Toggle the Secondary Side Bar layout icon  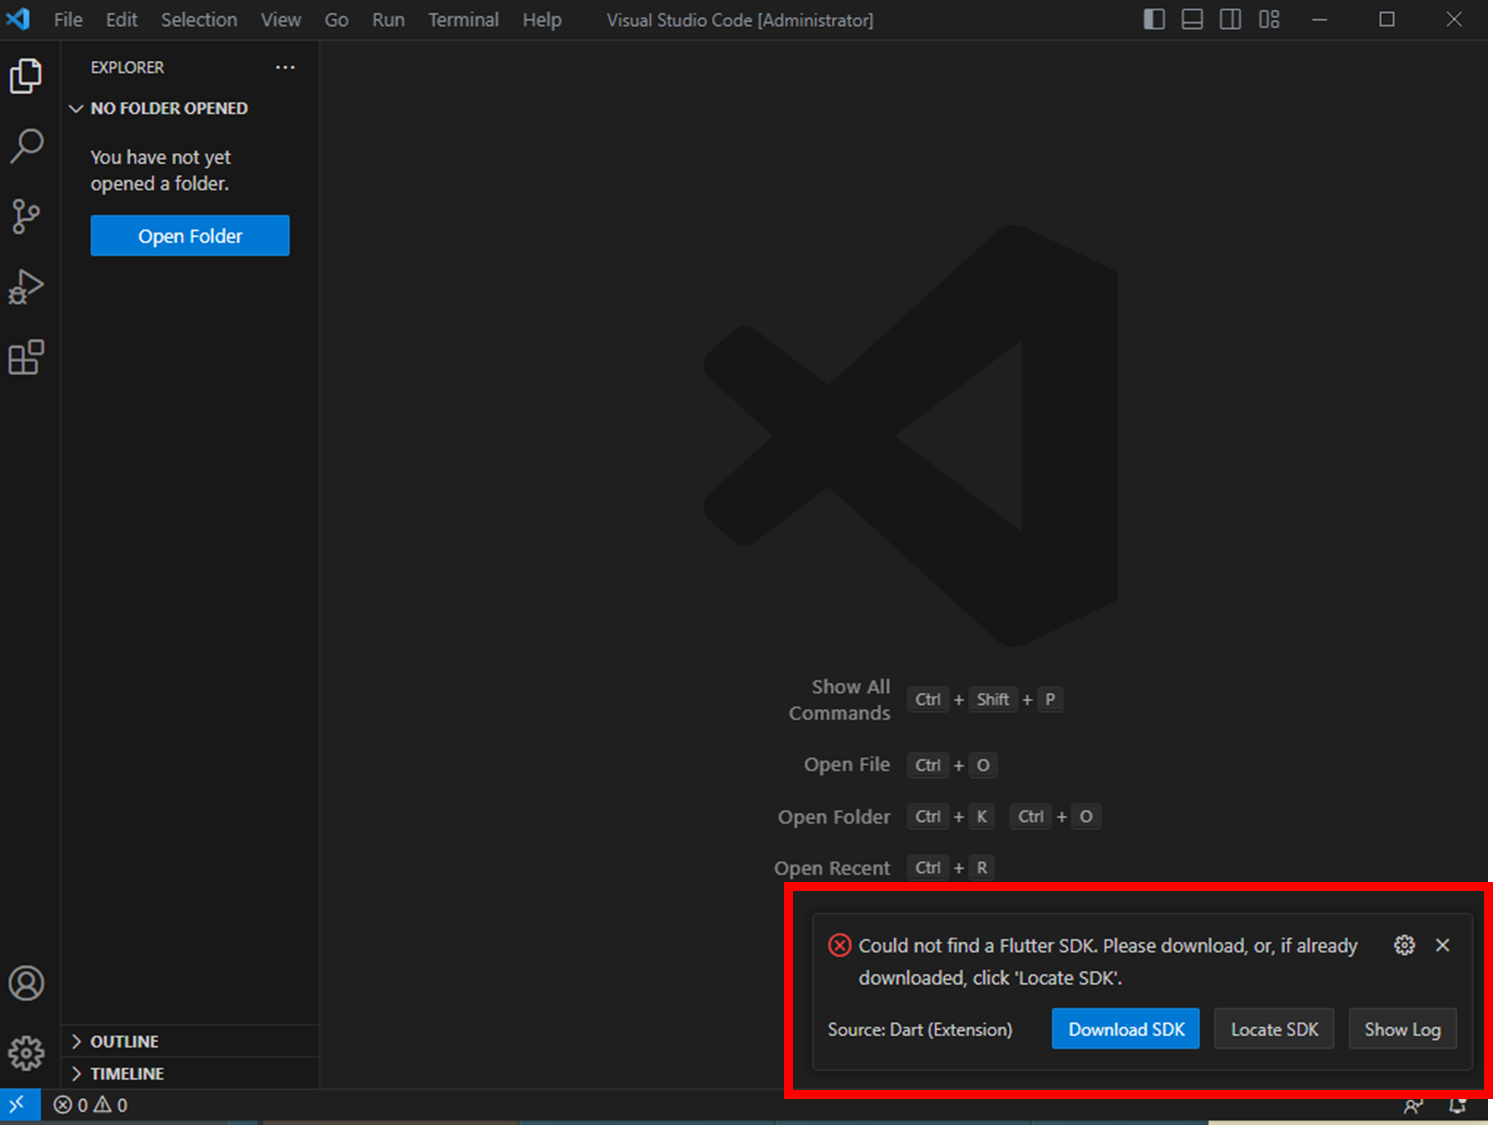click(x=1230, y=19)
